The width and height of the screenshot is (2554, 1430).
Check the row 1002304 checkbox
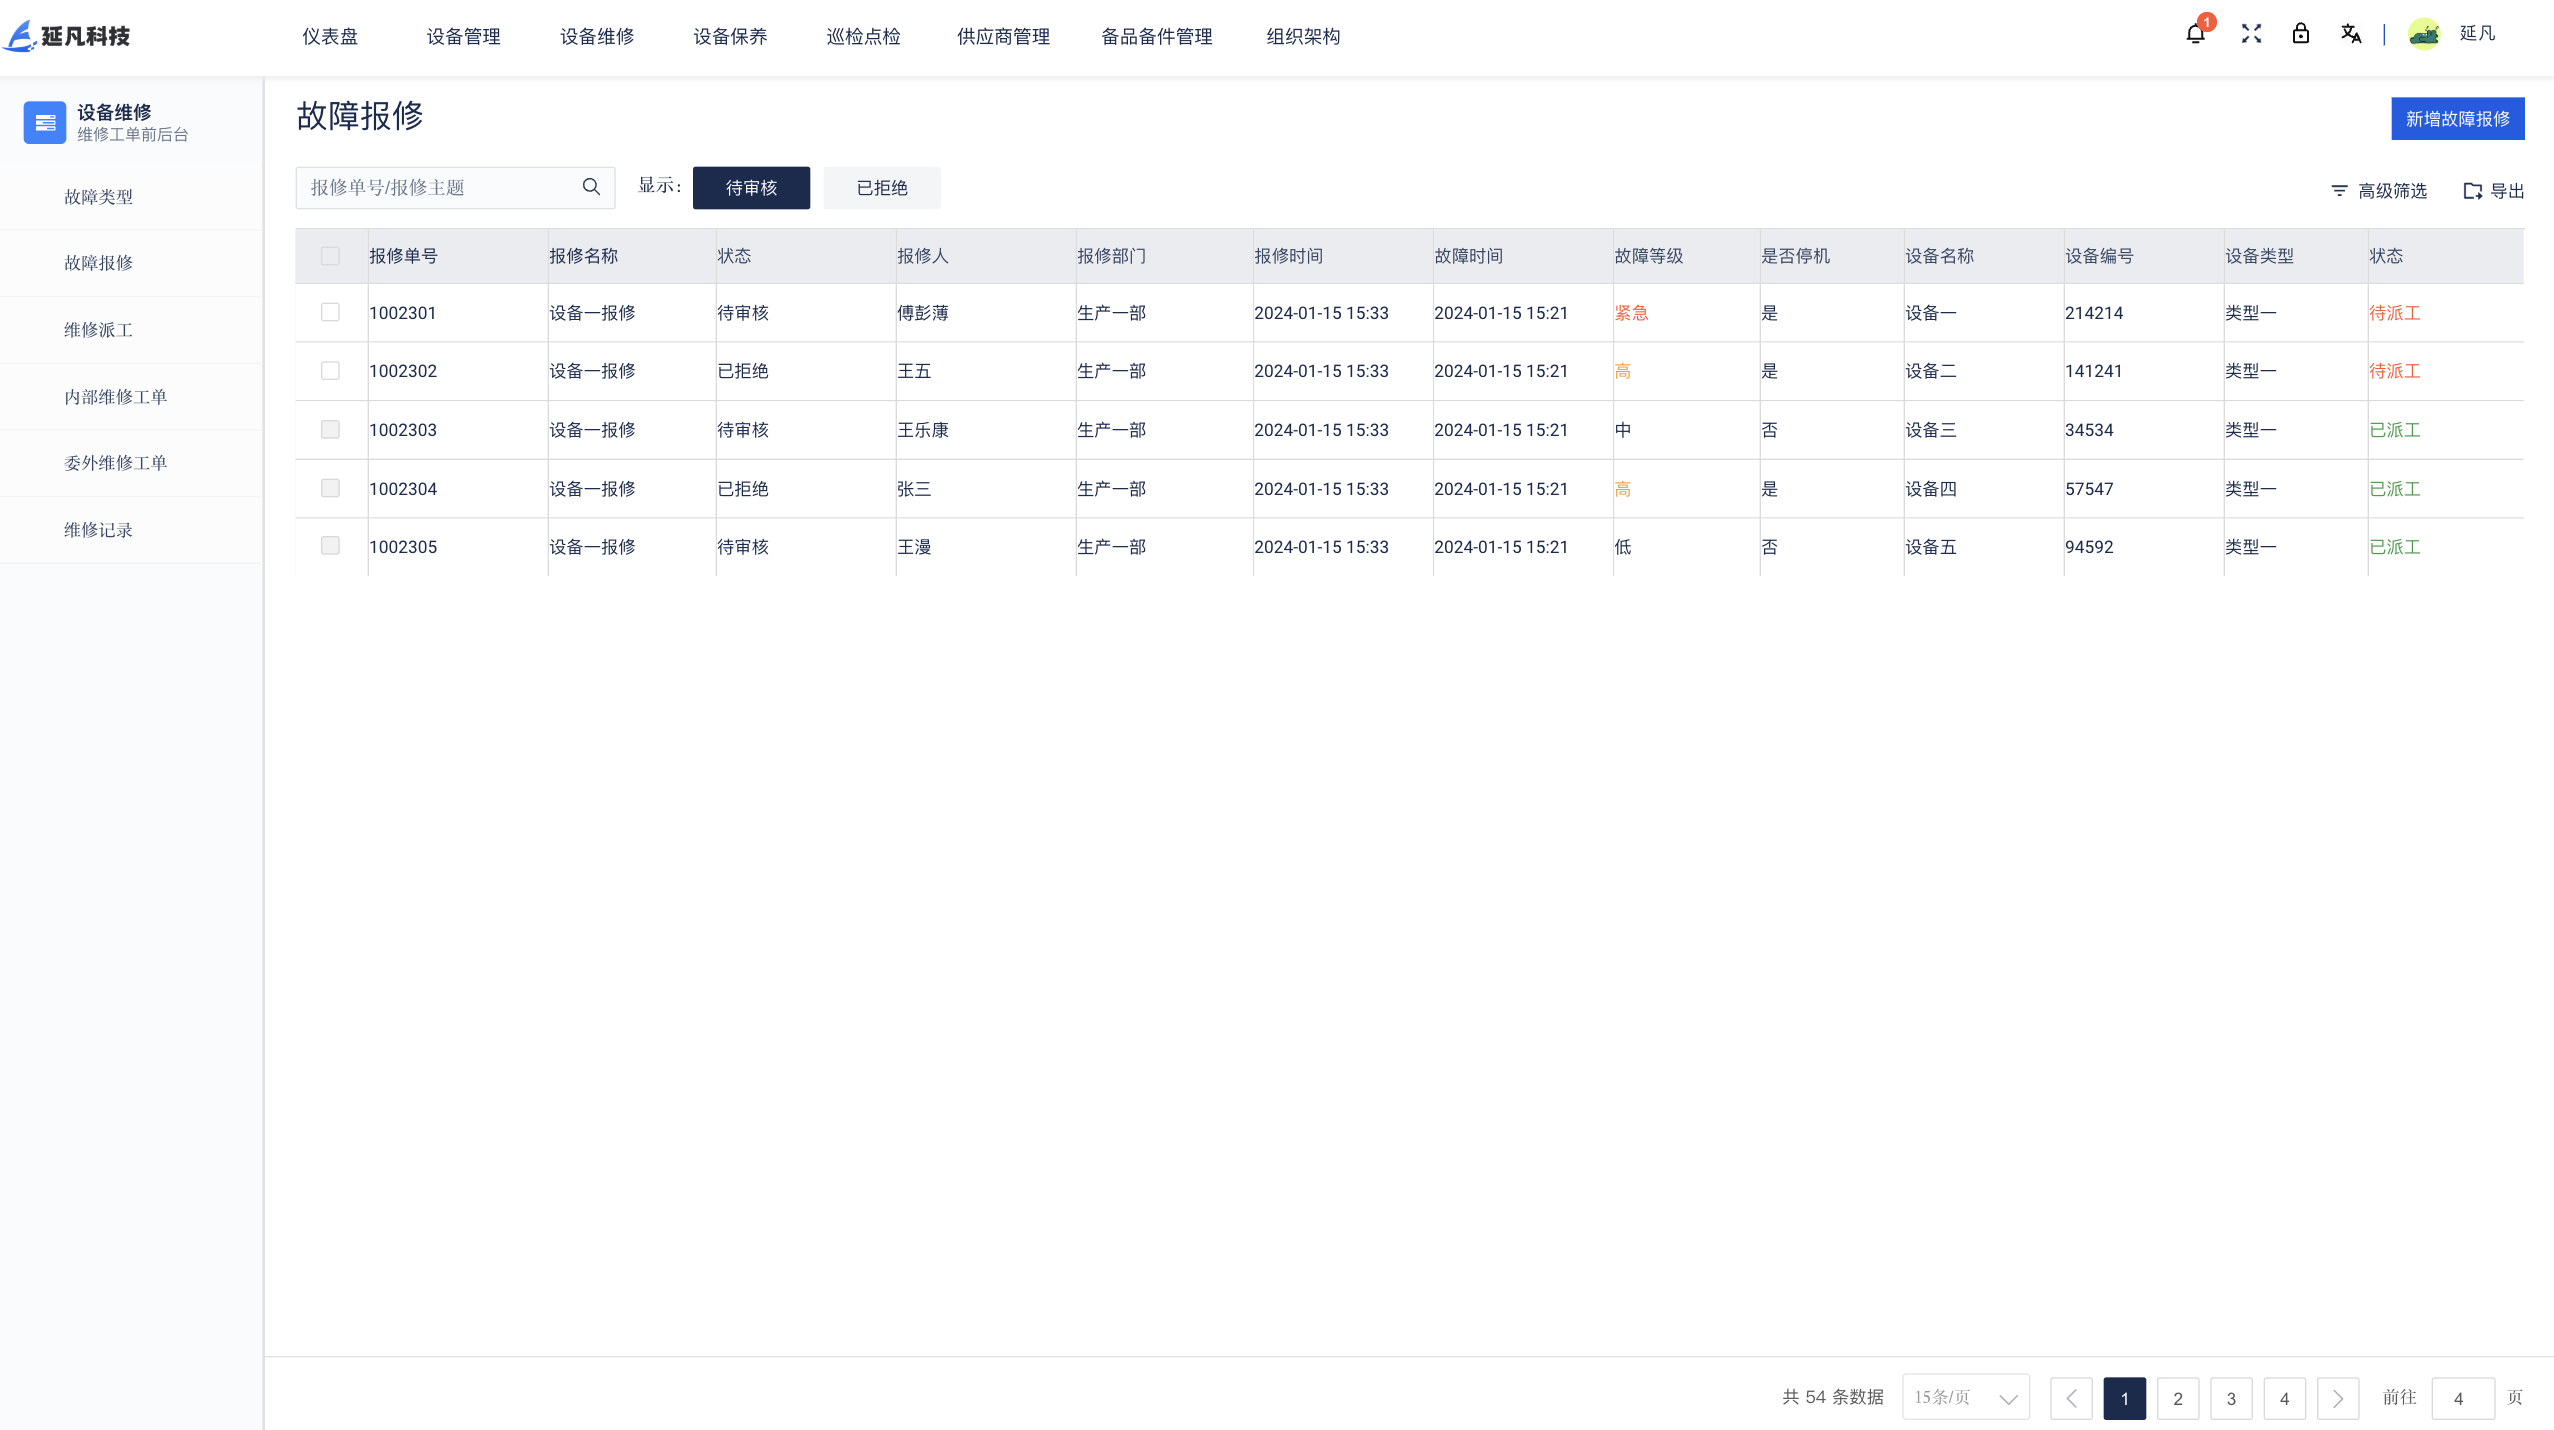click(x=330, y=488)
